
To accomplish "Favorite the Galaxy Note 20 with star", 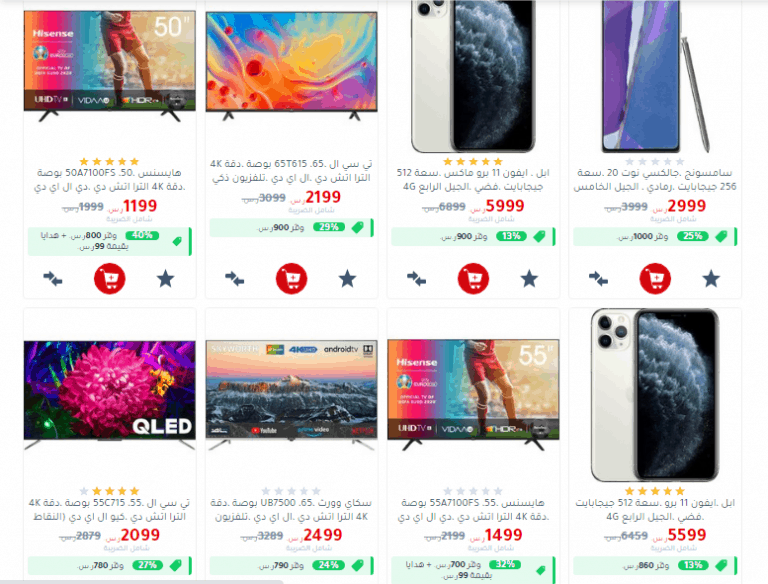I will [x=711, y=279].
